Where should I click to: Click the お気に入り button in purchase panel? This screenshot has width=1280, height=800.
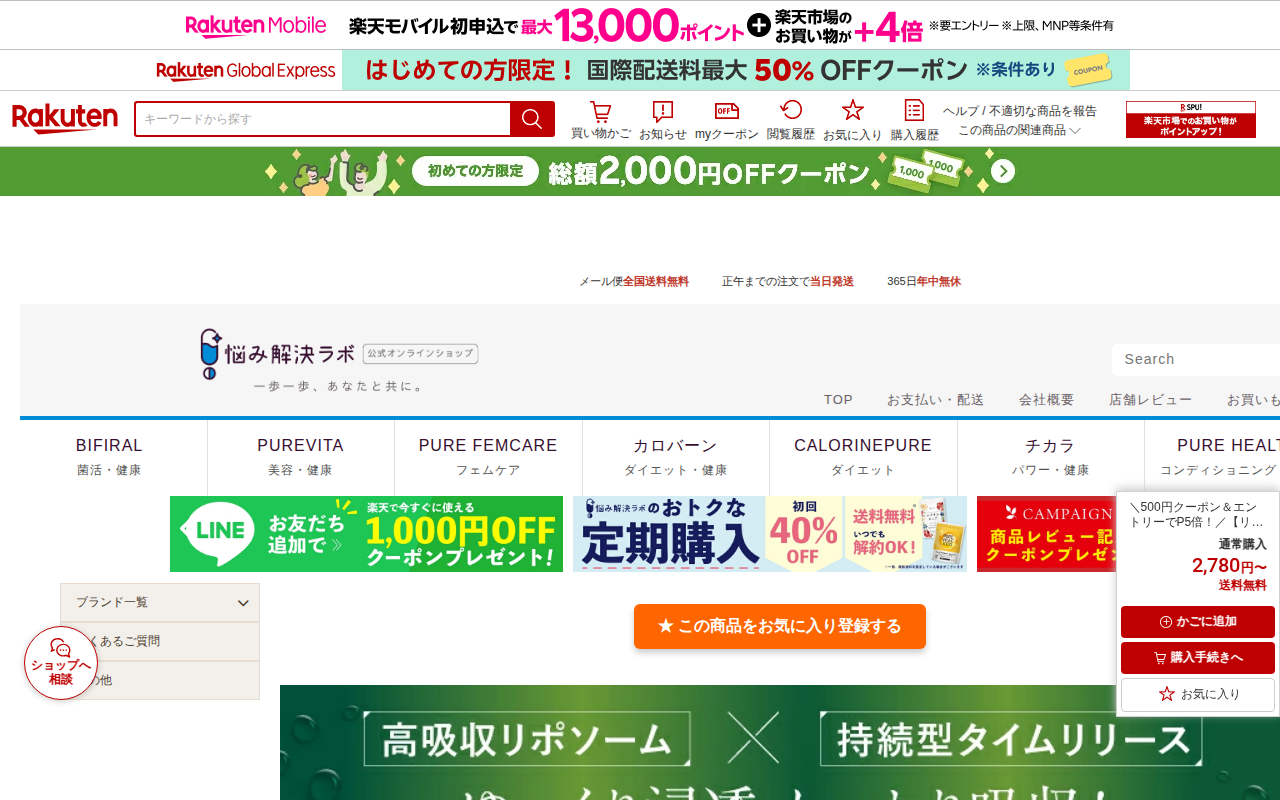click(x=1198, y=694)
